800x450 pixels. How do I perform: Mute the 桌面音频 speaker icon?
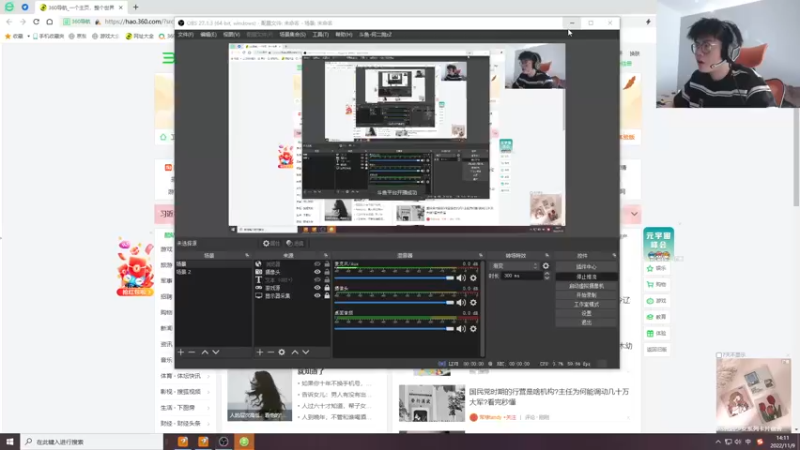[461, 329]
